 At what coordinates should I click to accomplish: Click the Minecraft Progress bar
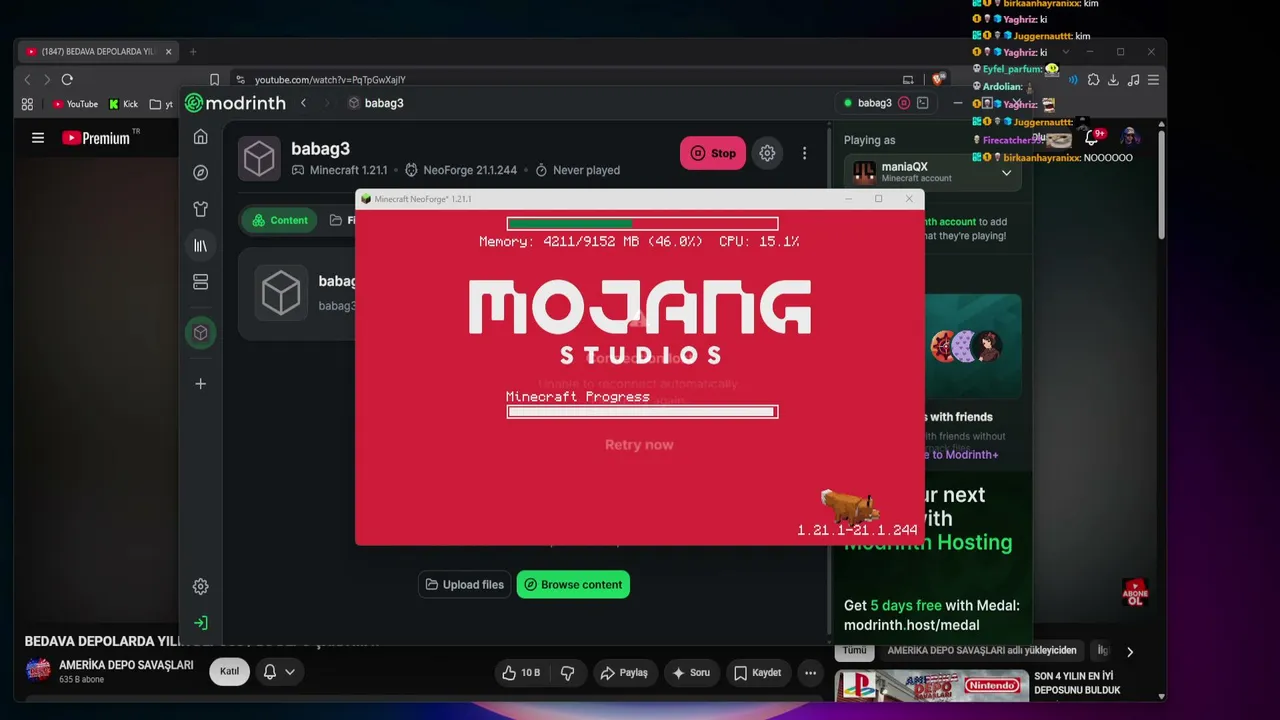pyautogui.click(x=642, y=412)
